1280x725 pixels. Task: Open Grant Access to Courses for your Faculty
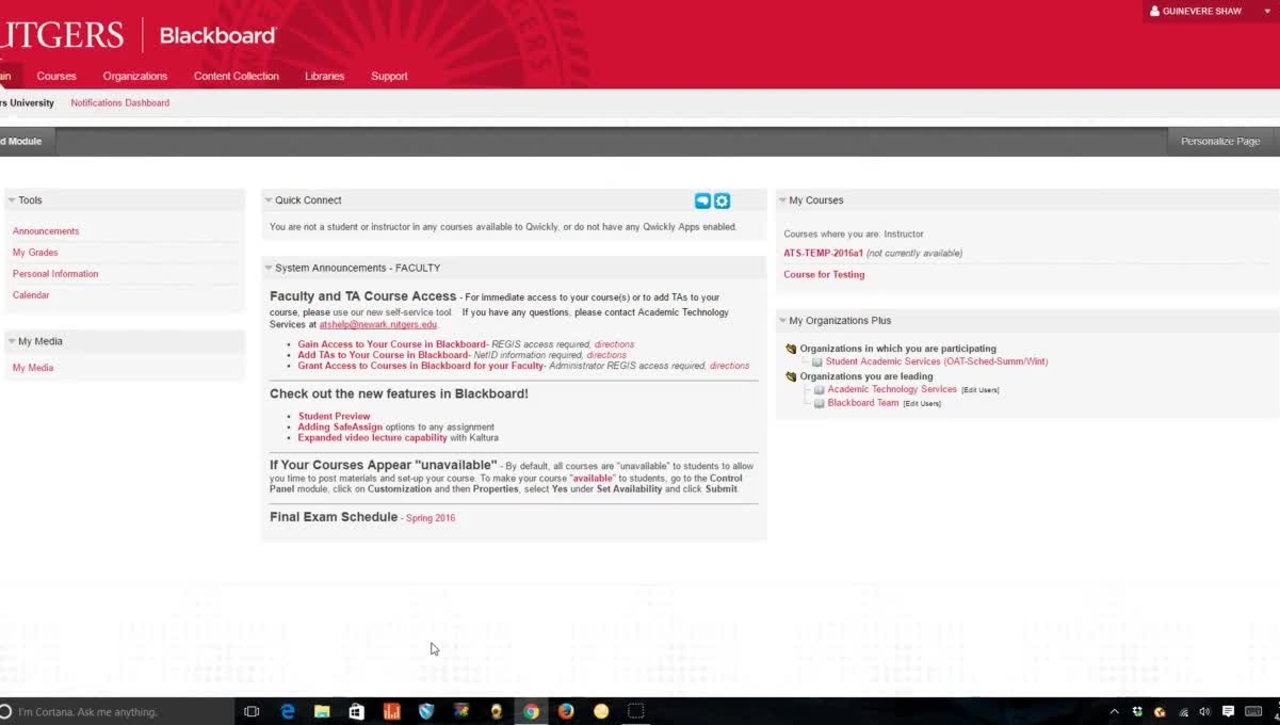click(x=421, y=366)
